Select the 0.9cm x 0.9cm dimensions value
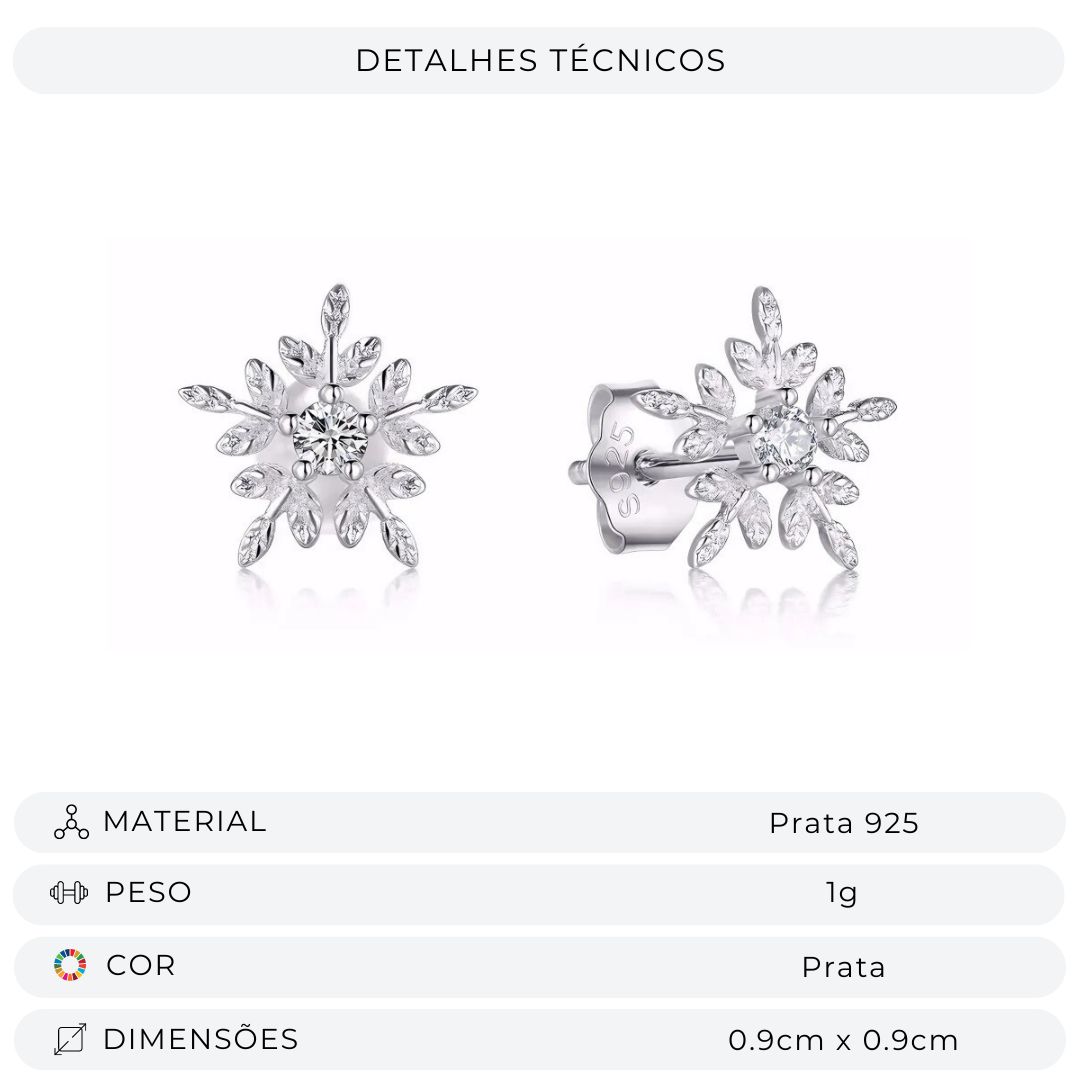Screen dimensions: 1080x1080 [x=843, y=1040]
